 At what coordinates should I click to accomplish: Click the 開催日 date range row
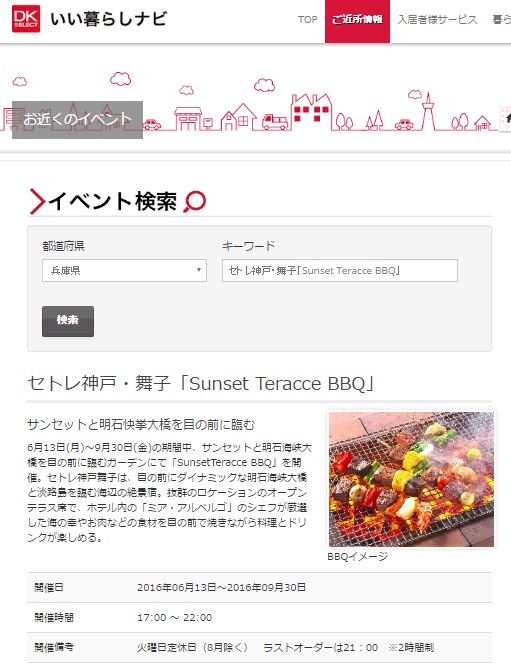[259, 587]
